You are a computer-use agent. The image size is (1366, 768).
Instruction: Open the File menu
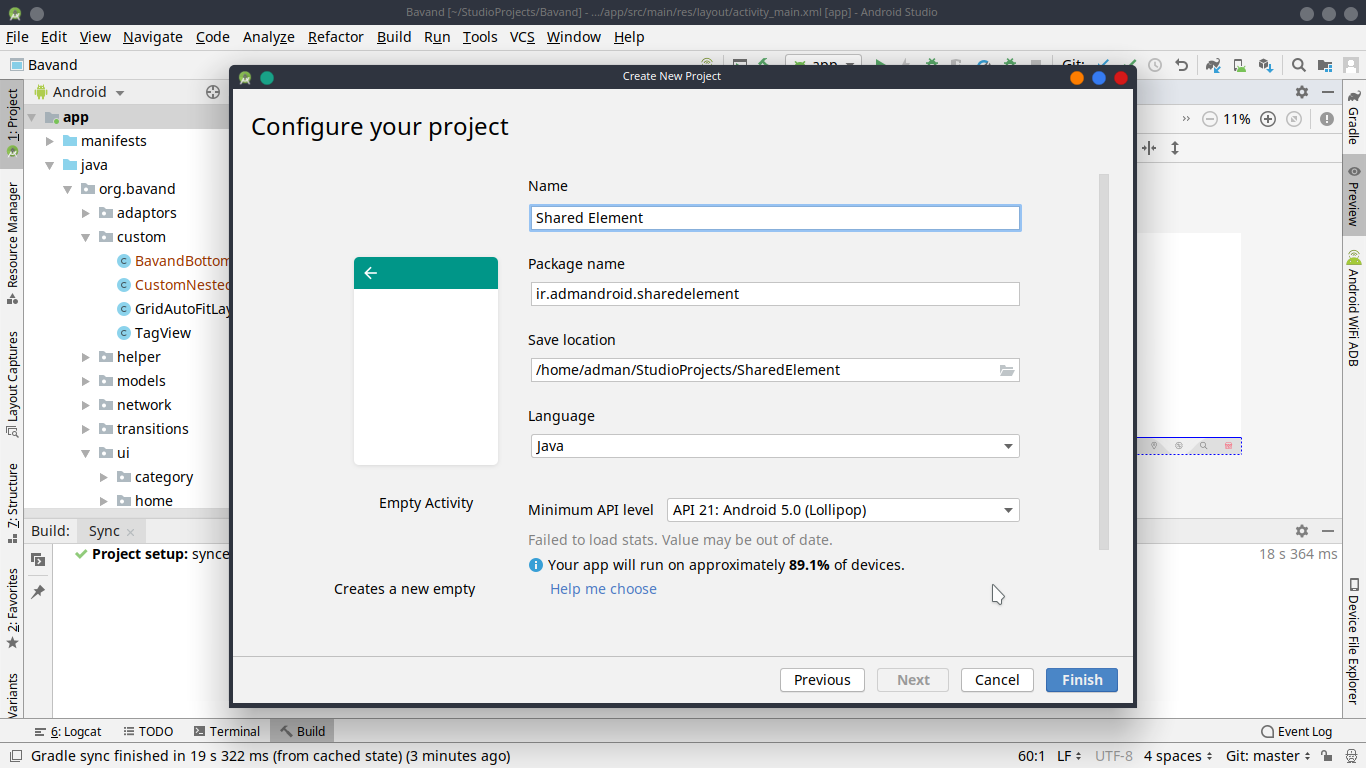(17, 37)
